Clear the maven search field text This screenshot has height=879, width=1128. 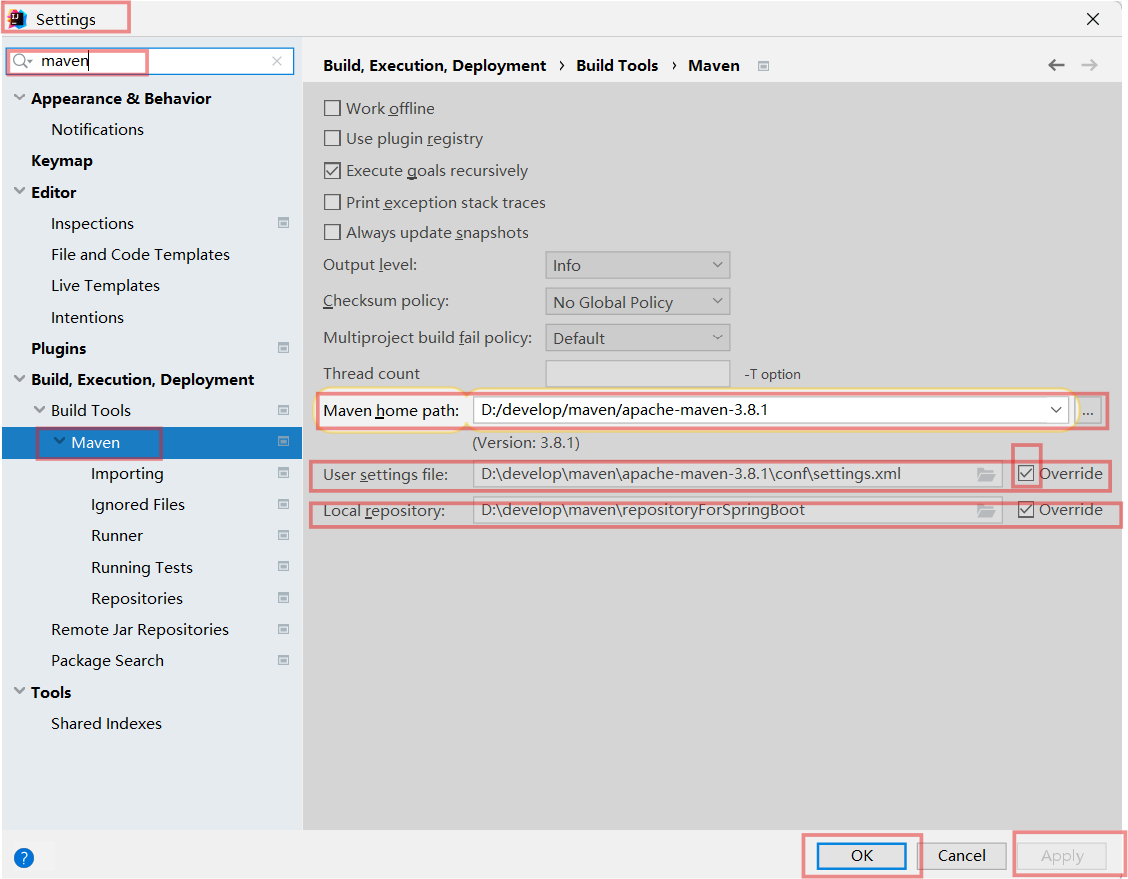click(277, 61)
